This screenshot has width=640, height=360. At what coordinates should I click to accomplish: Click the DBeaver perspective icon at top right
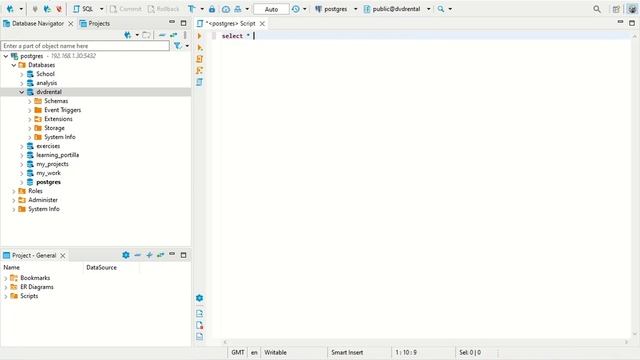pos(632,9)
